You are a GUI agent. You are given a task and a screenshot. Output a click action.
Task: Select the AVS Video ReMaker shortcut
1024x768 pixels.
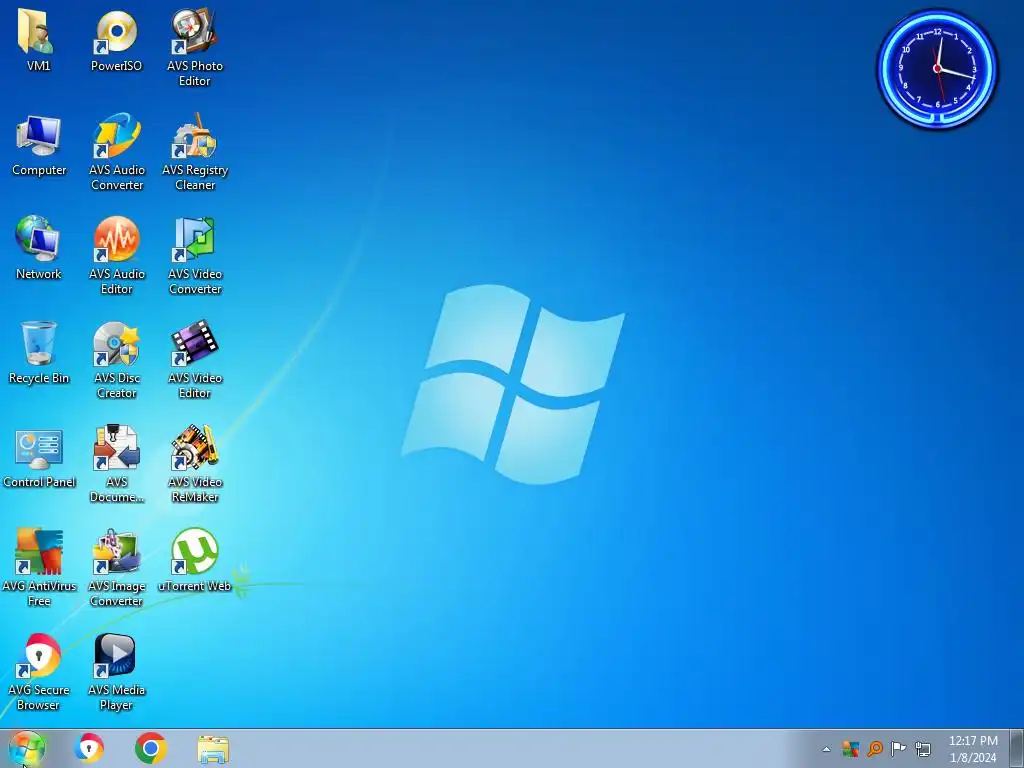tap(195, 464)
